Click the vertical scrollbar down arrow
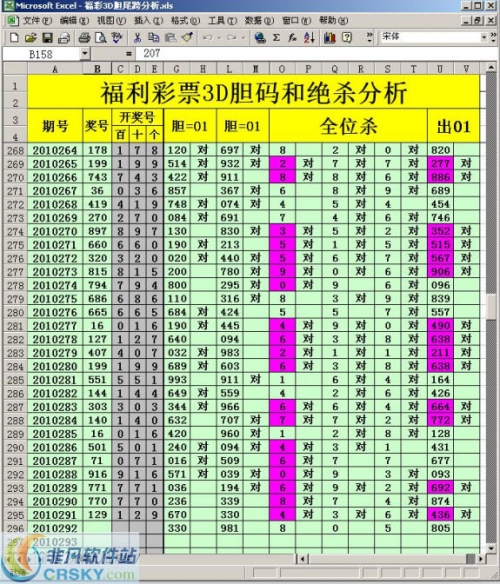This screenshot has height=584, width=500. click(491, 549)
